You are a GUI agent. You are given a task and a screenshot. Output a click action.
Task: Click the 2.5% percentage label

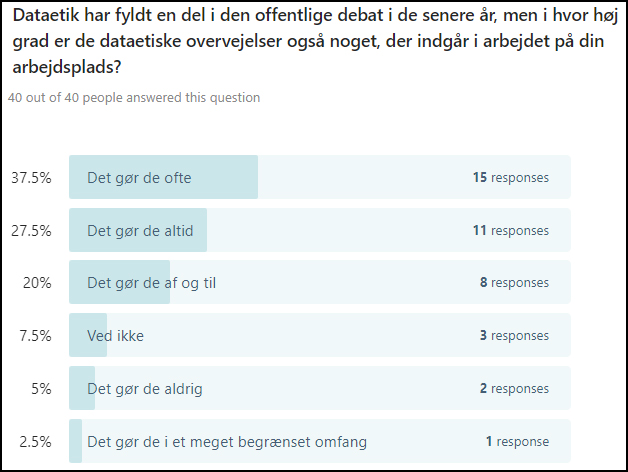[35, 442]
